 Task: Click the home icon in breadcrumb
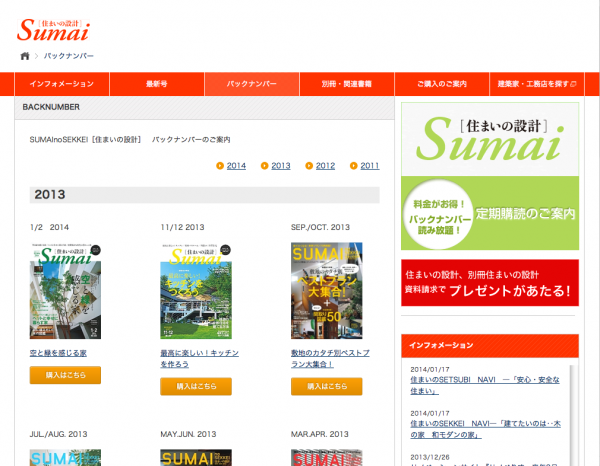point(25,56)
